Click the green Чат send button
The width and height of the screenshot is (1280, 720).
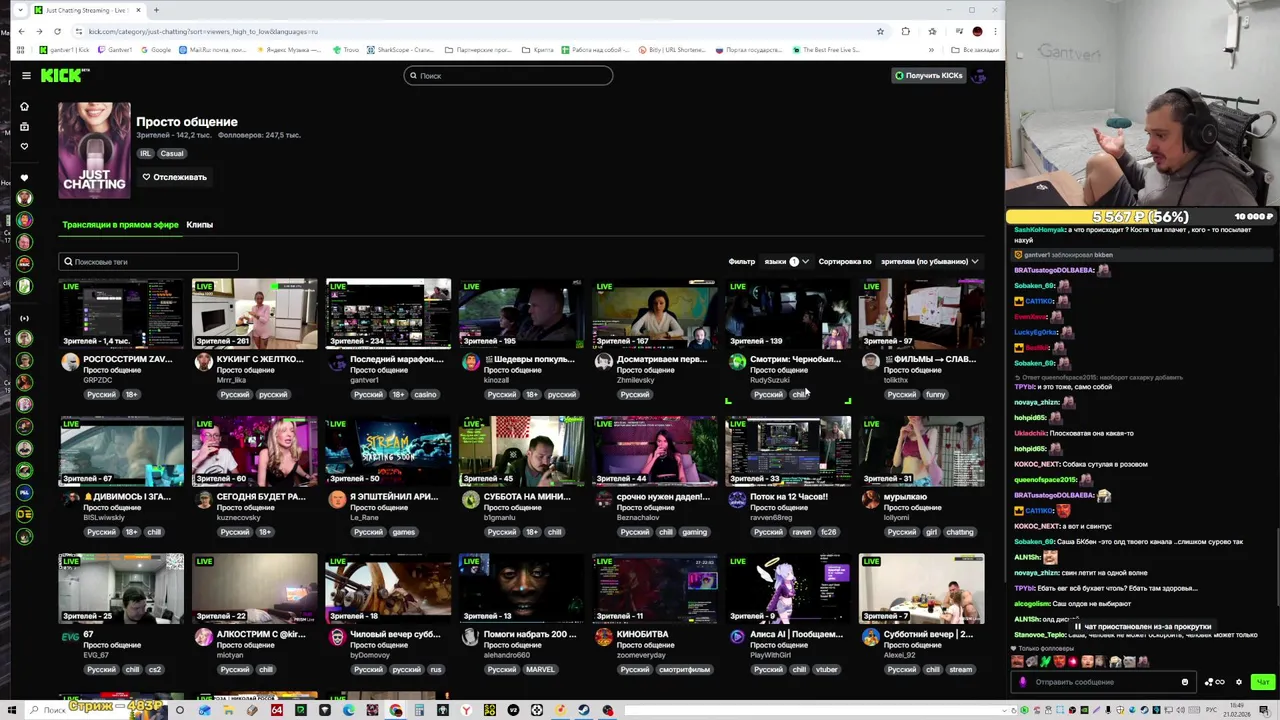1262,682
